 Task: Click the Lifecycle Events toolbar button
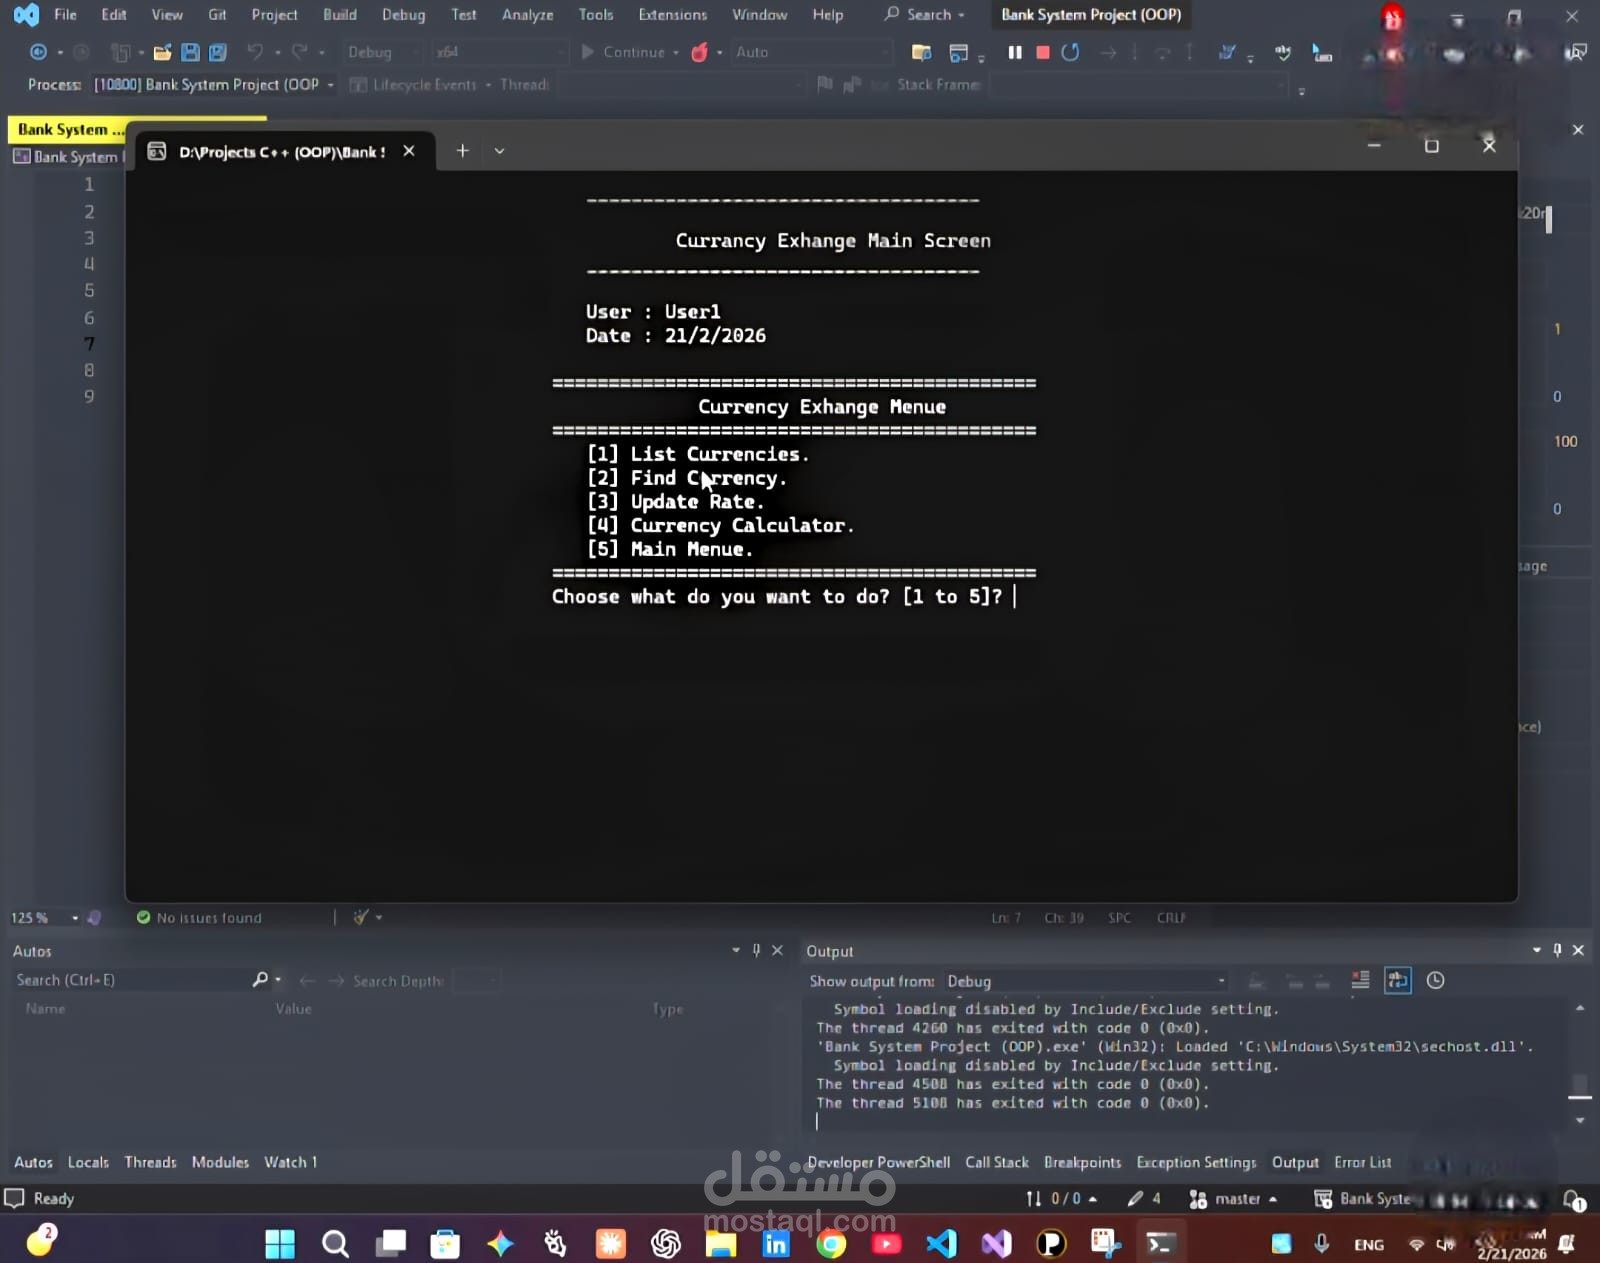[413, 85]
